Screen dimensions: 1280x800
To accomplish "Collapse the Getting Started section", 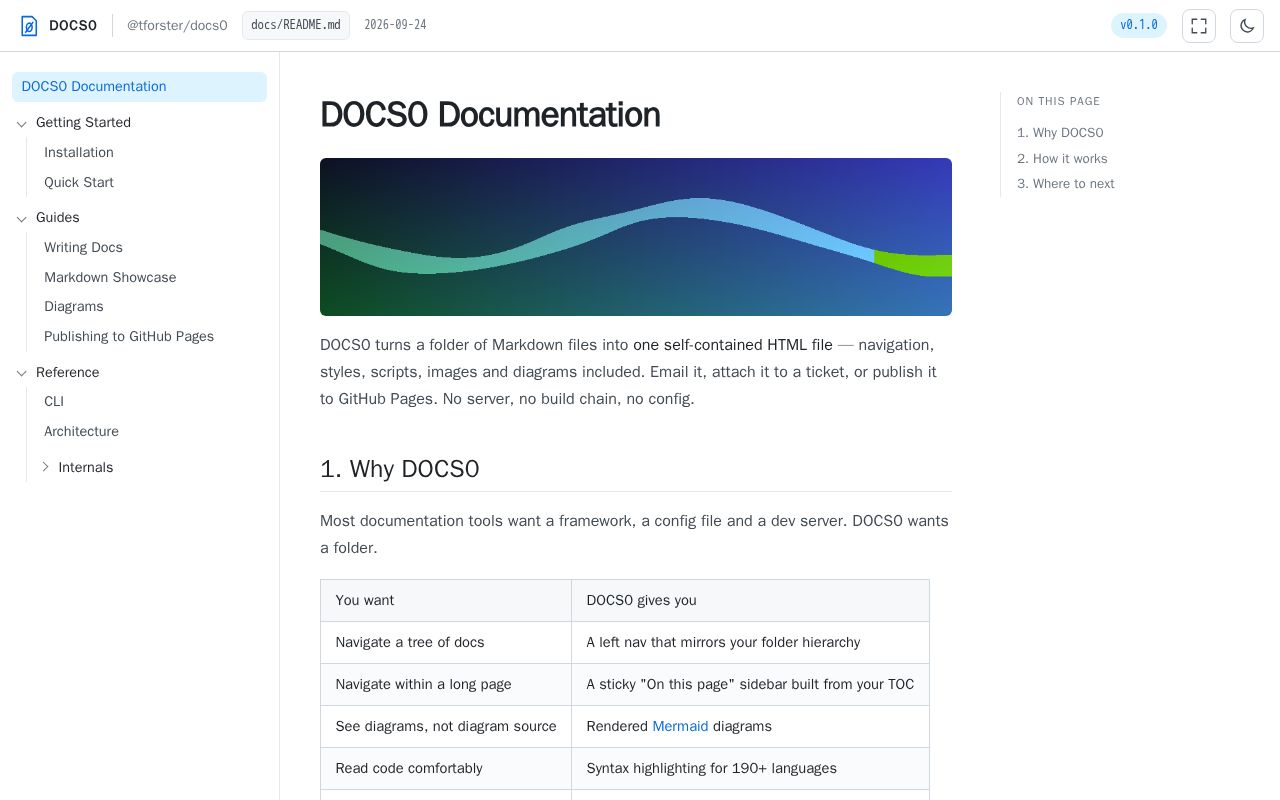I will 21,123.
